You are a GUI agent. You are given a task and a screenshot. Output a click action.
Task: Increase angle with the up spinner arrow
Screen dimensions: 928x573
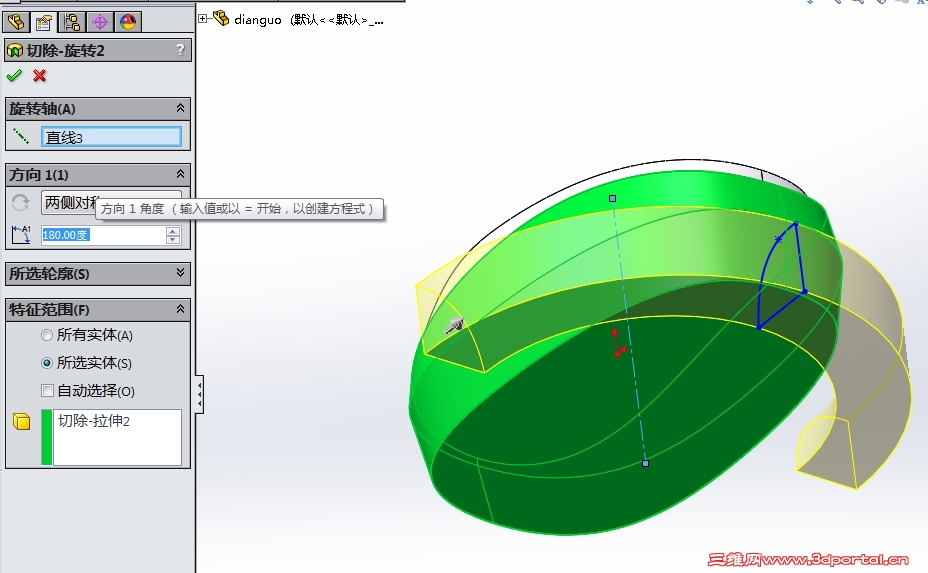pos(173,231)
